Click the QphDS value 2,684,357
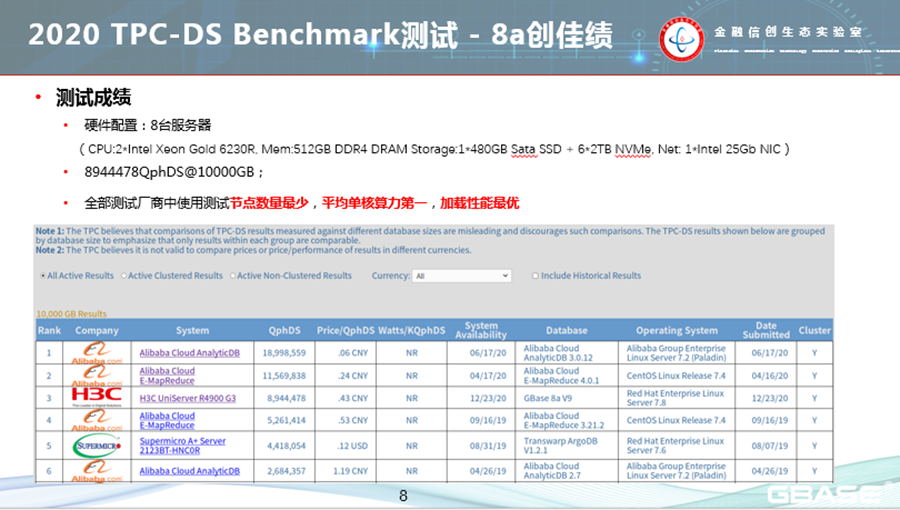The height and width of the screenshot is (510, 900). tap(286, 471)
